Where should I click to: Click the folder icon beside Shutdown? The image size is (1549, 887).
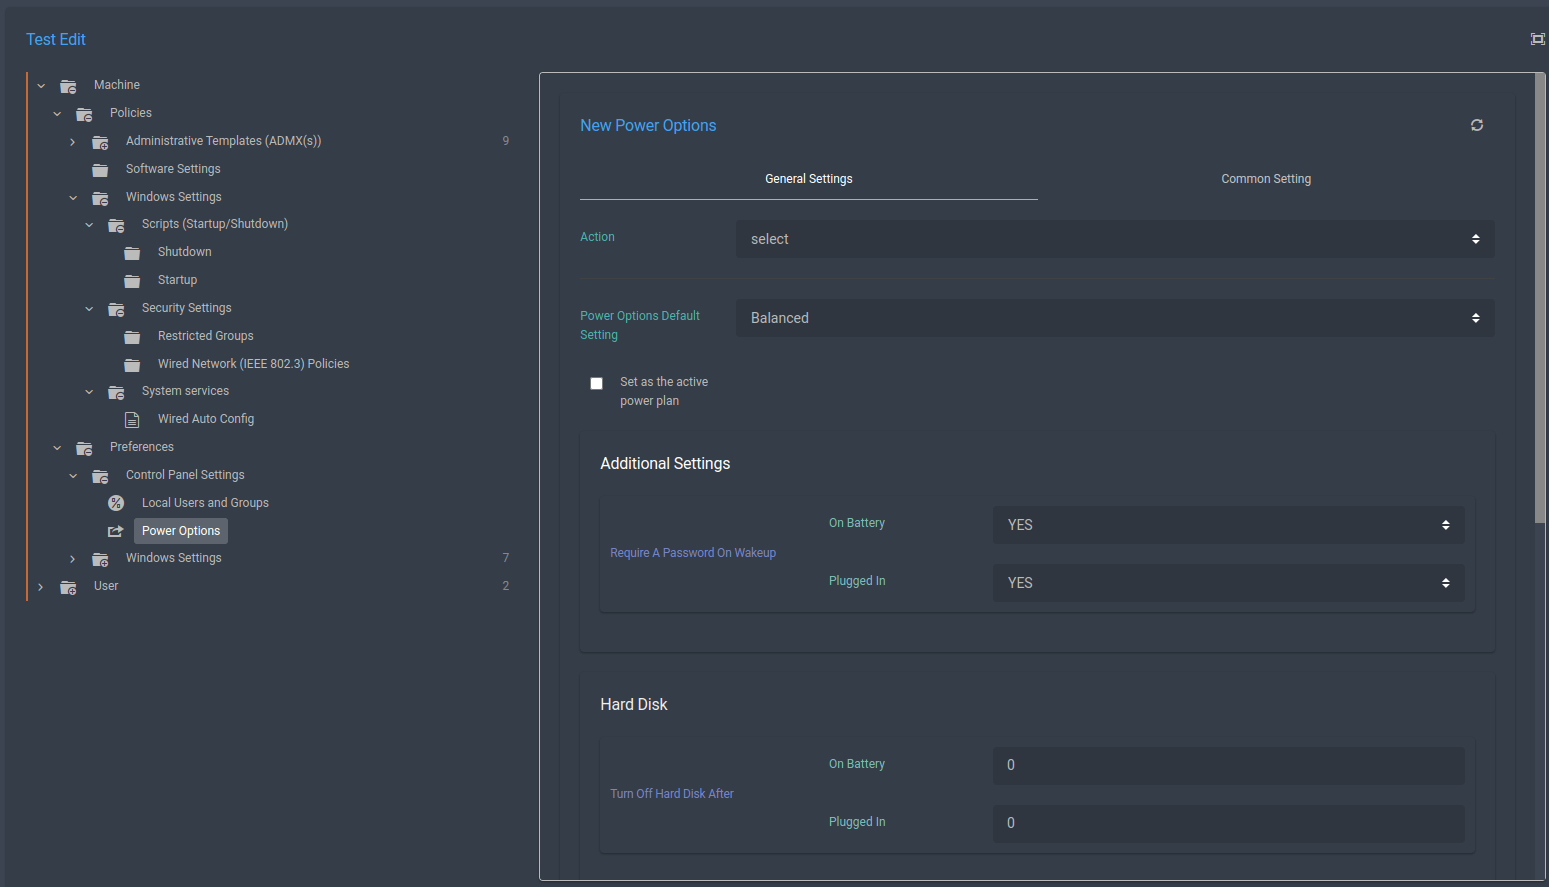[132, 252]
